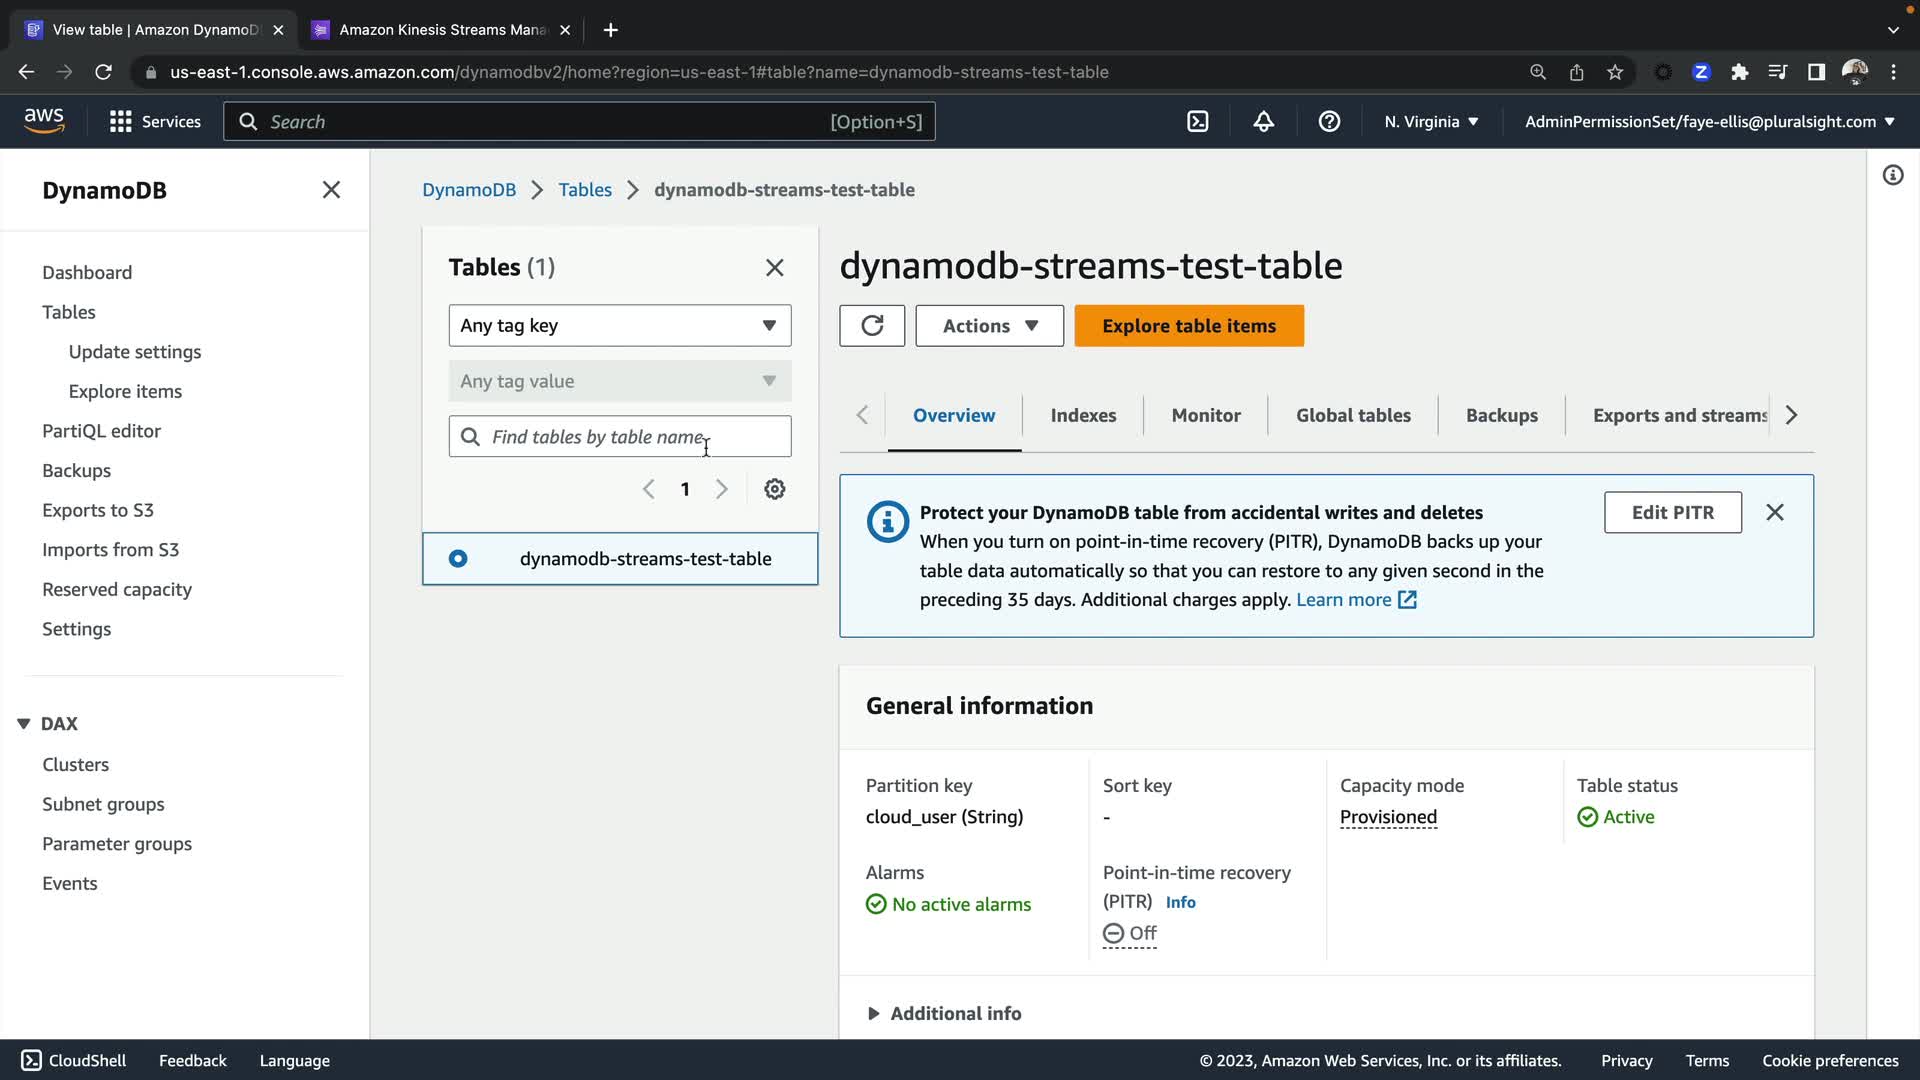
Task: Open AWS CloudShell icon in top navbar
Action: [x=1197, y=121]
